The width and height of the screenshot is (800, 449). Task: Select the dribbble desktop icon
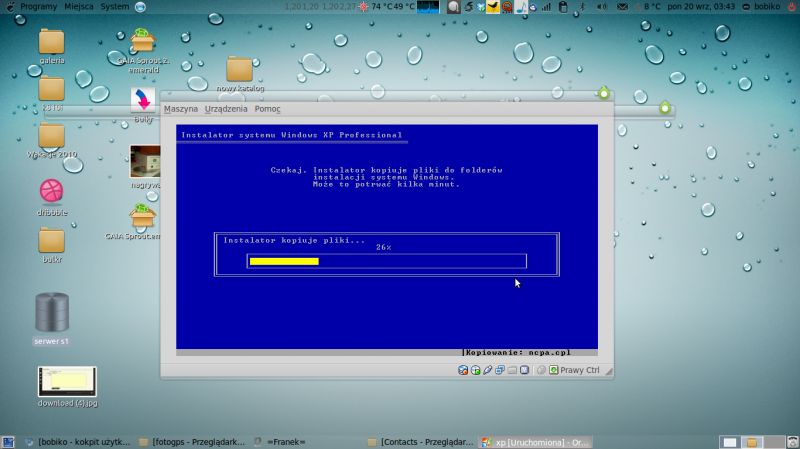[x=52, y=197]
